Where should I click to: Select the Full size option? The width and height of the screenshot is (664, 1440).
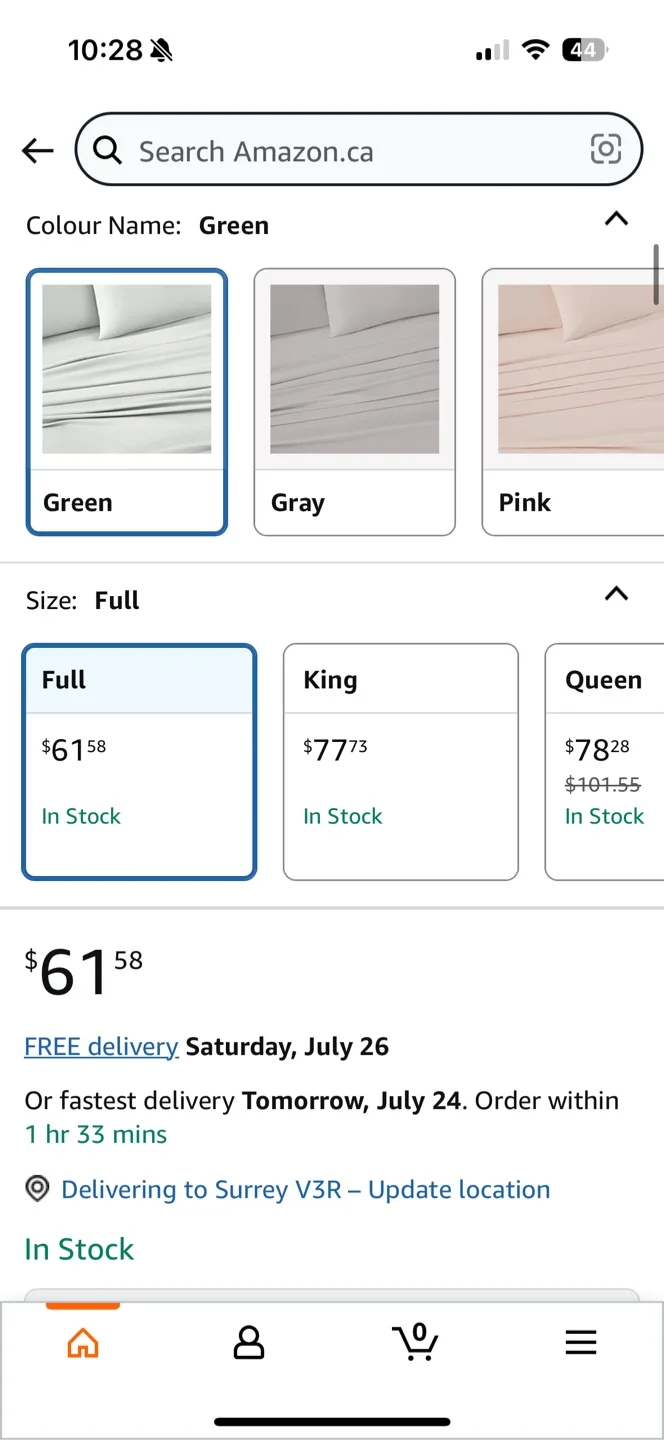139,762
